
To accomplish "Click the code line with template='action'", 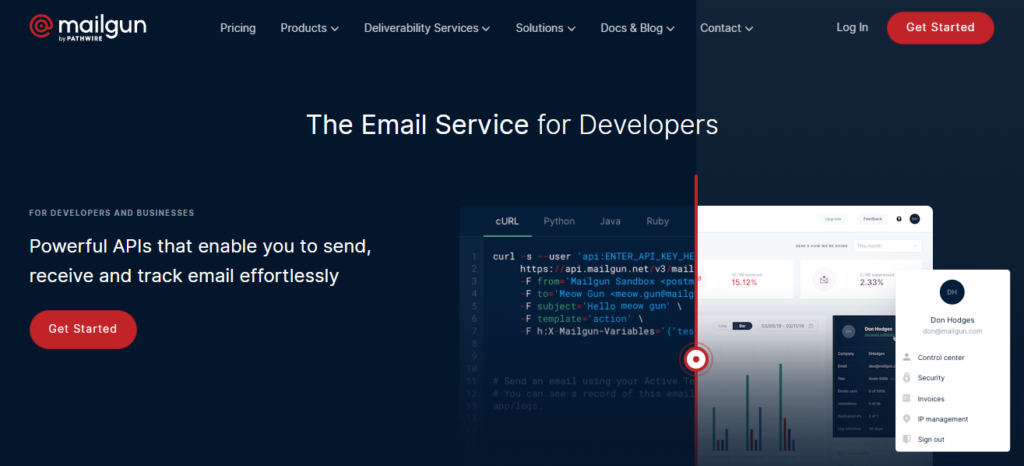I will click(581, 318).
